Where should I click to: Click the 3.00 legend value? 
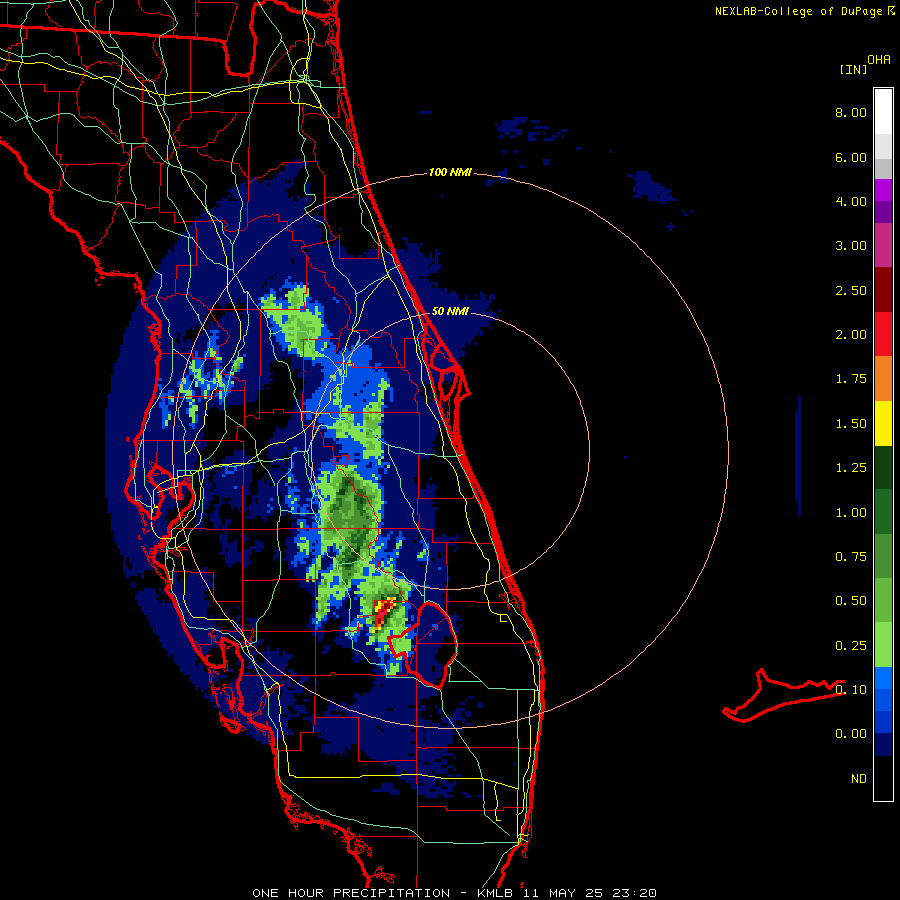[x=851, y=246]
